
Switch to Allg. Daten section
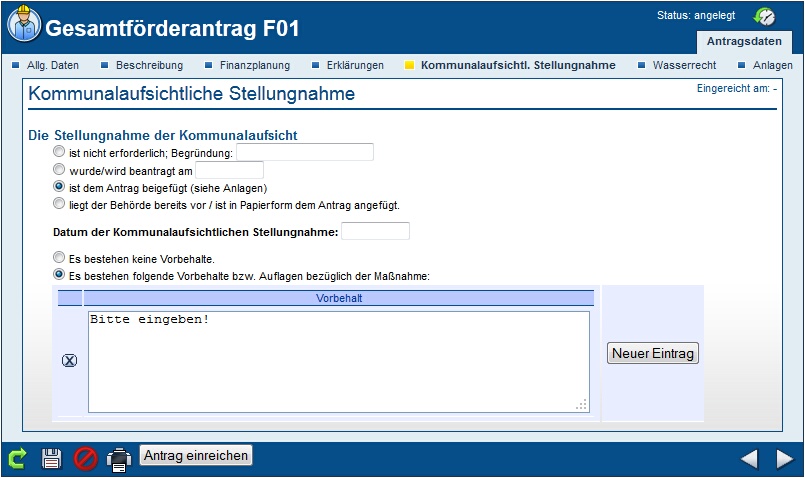(52, 65)
